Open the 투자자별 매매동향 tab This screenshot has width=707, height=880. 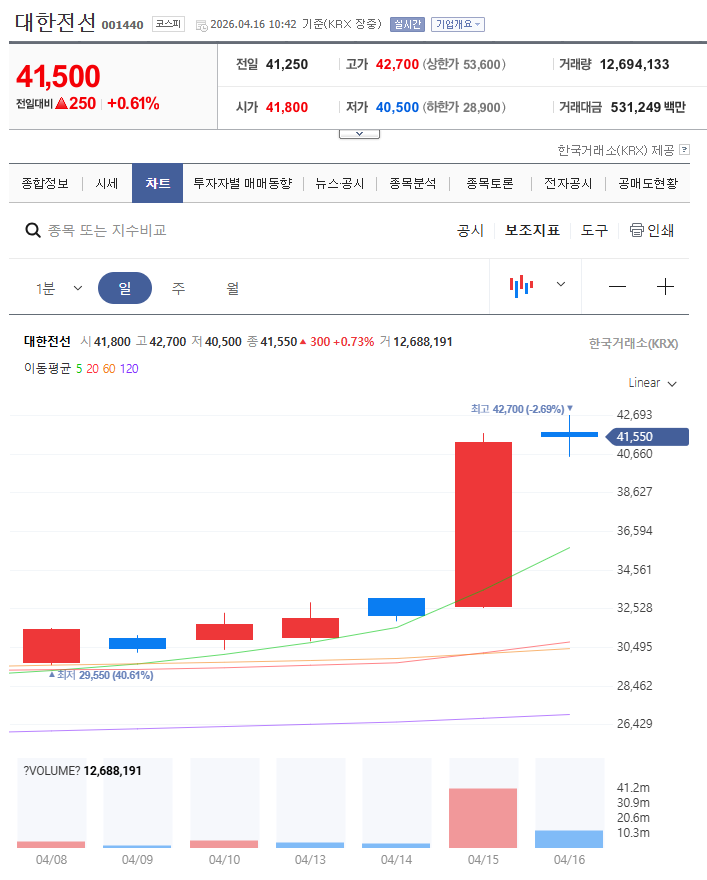tap(243, 184)
